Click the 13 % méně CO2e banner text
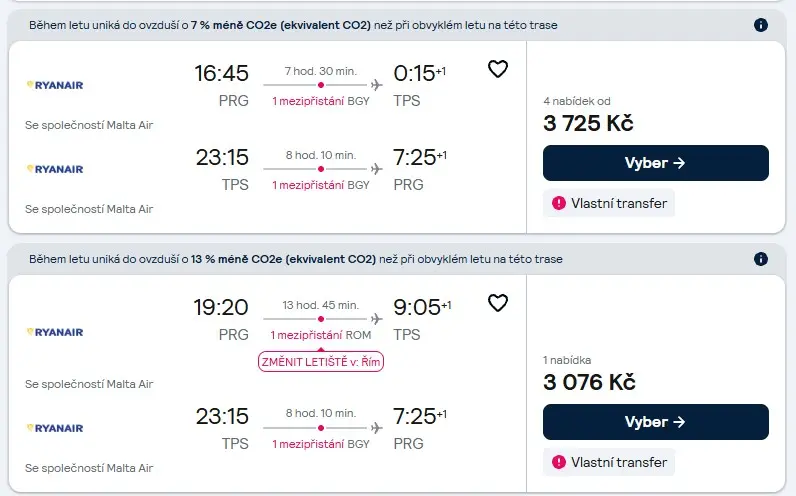 tap(295, 259)
